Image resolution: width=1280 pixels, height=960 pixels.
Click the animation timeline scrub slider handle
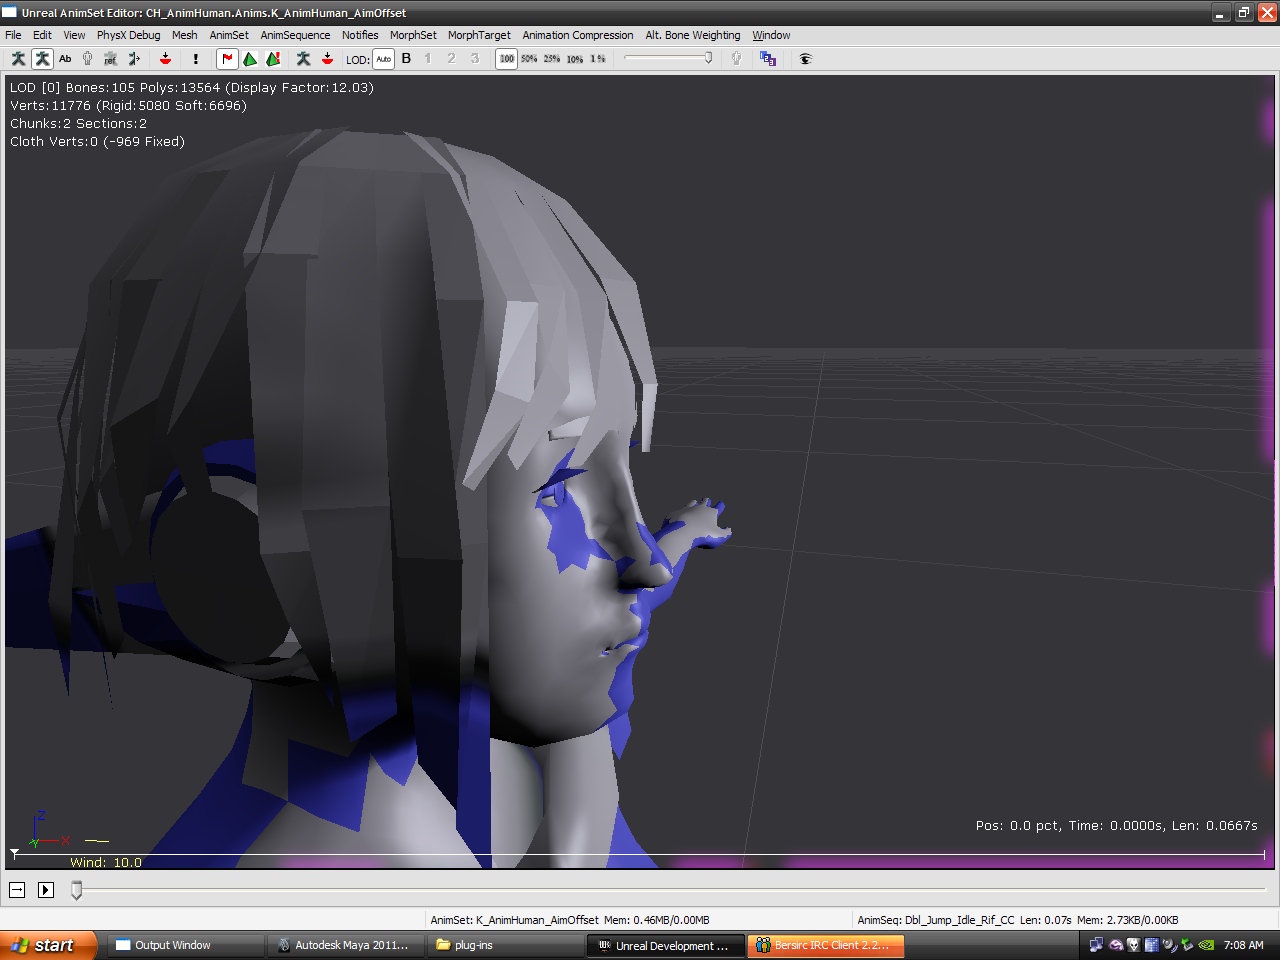coord(76,890)
